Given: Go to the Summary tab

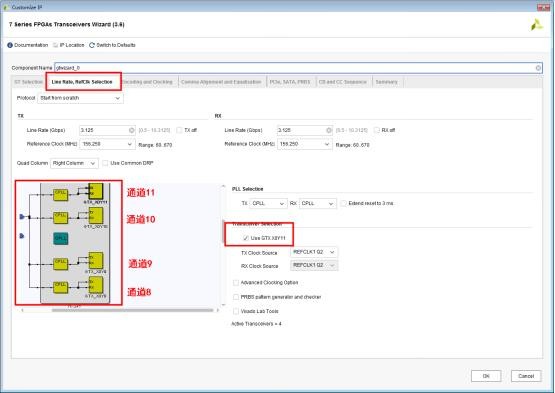Looking at the screenshot, I should pyautogui.click(x=387, y=82).
